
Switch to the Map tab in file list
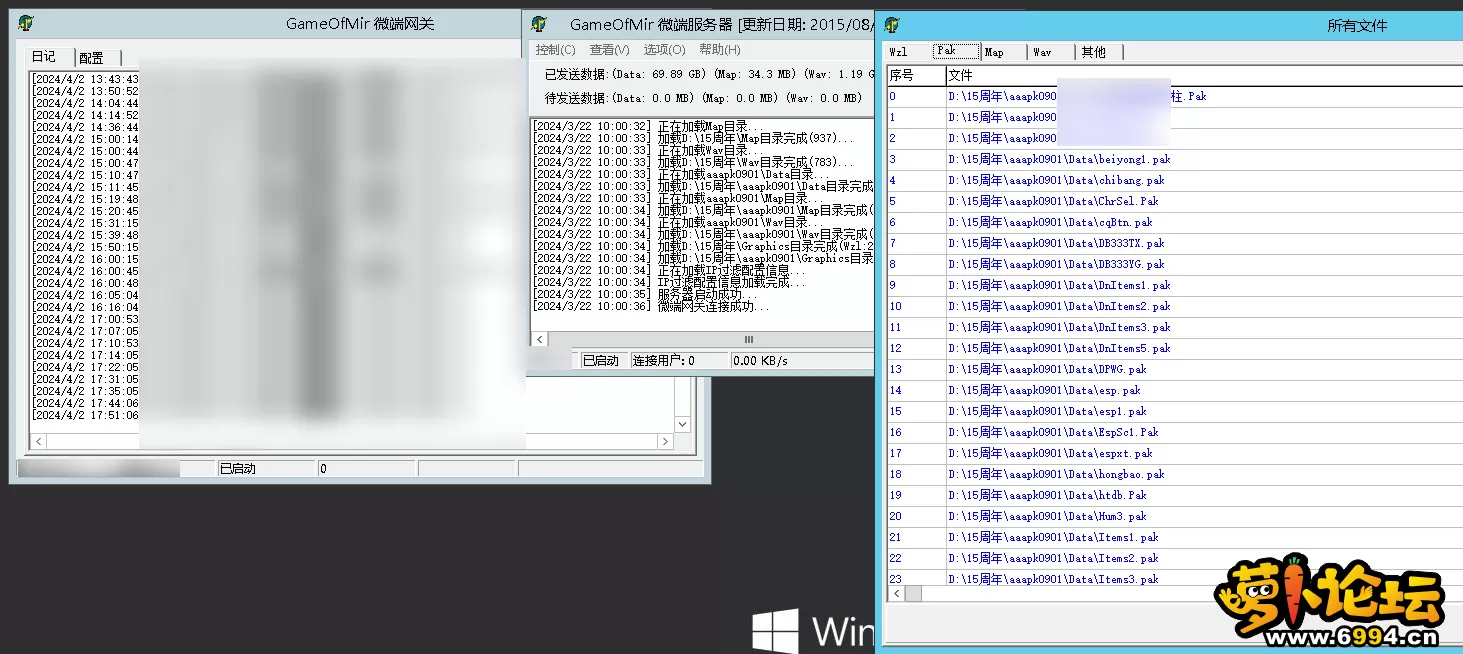[x=1002, y=52]
